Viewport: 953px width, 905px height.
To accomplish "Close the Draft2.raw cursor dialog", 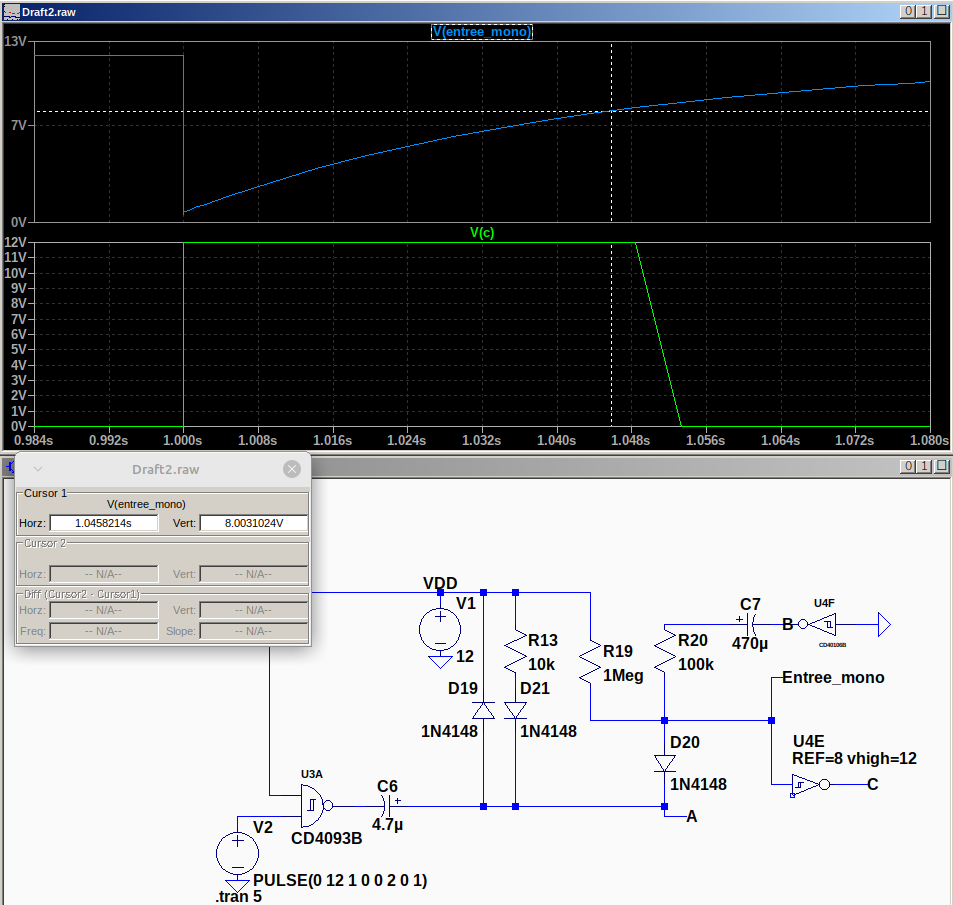I will point(292,469).
